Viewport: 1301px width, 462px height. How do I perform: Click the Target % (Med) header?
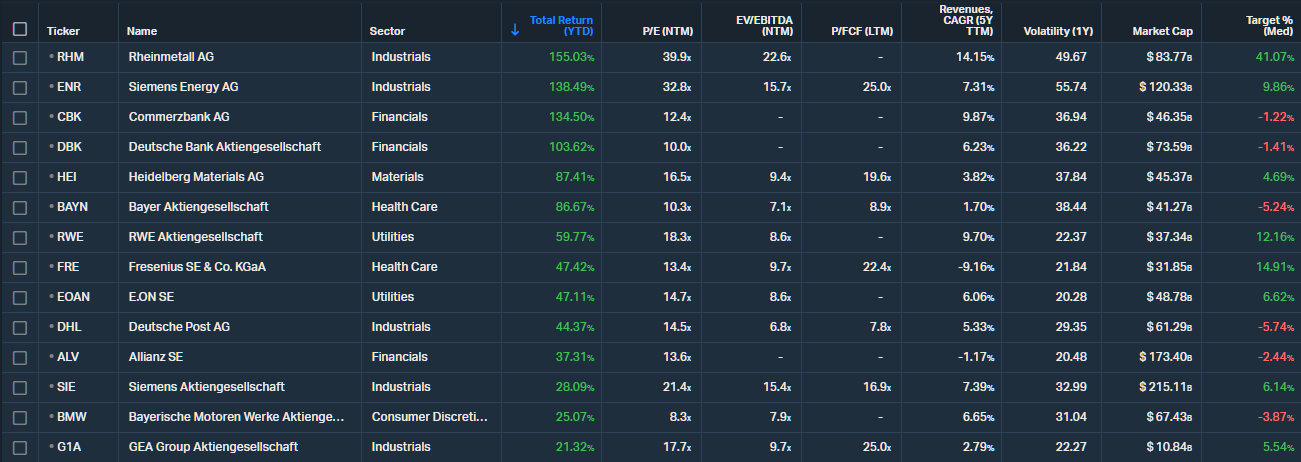(x=1263, y=25)
